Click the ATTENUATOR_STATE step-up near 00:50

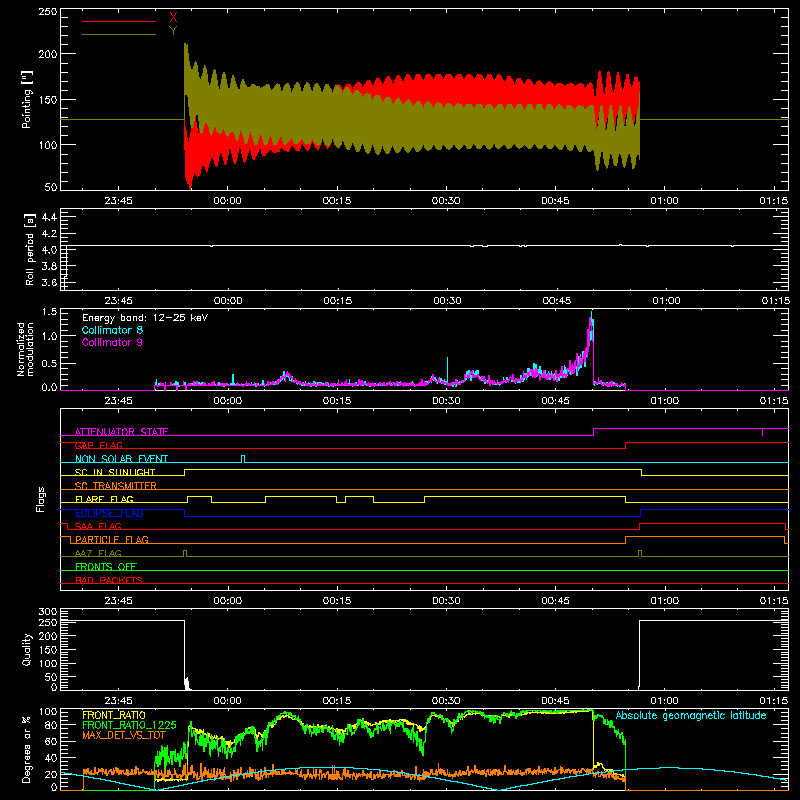click(x=593, y=432)
